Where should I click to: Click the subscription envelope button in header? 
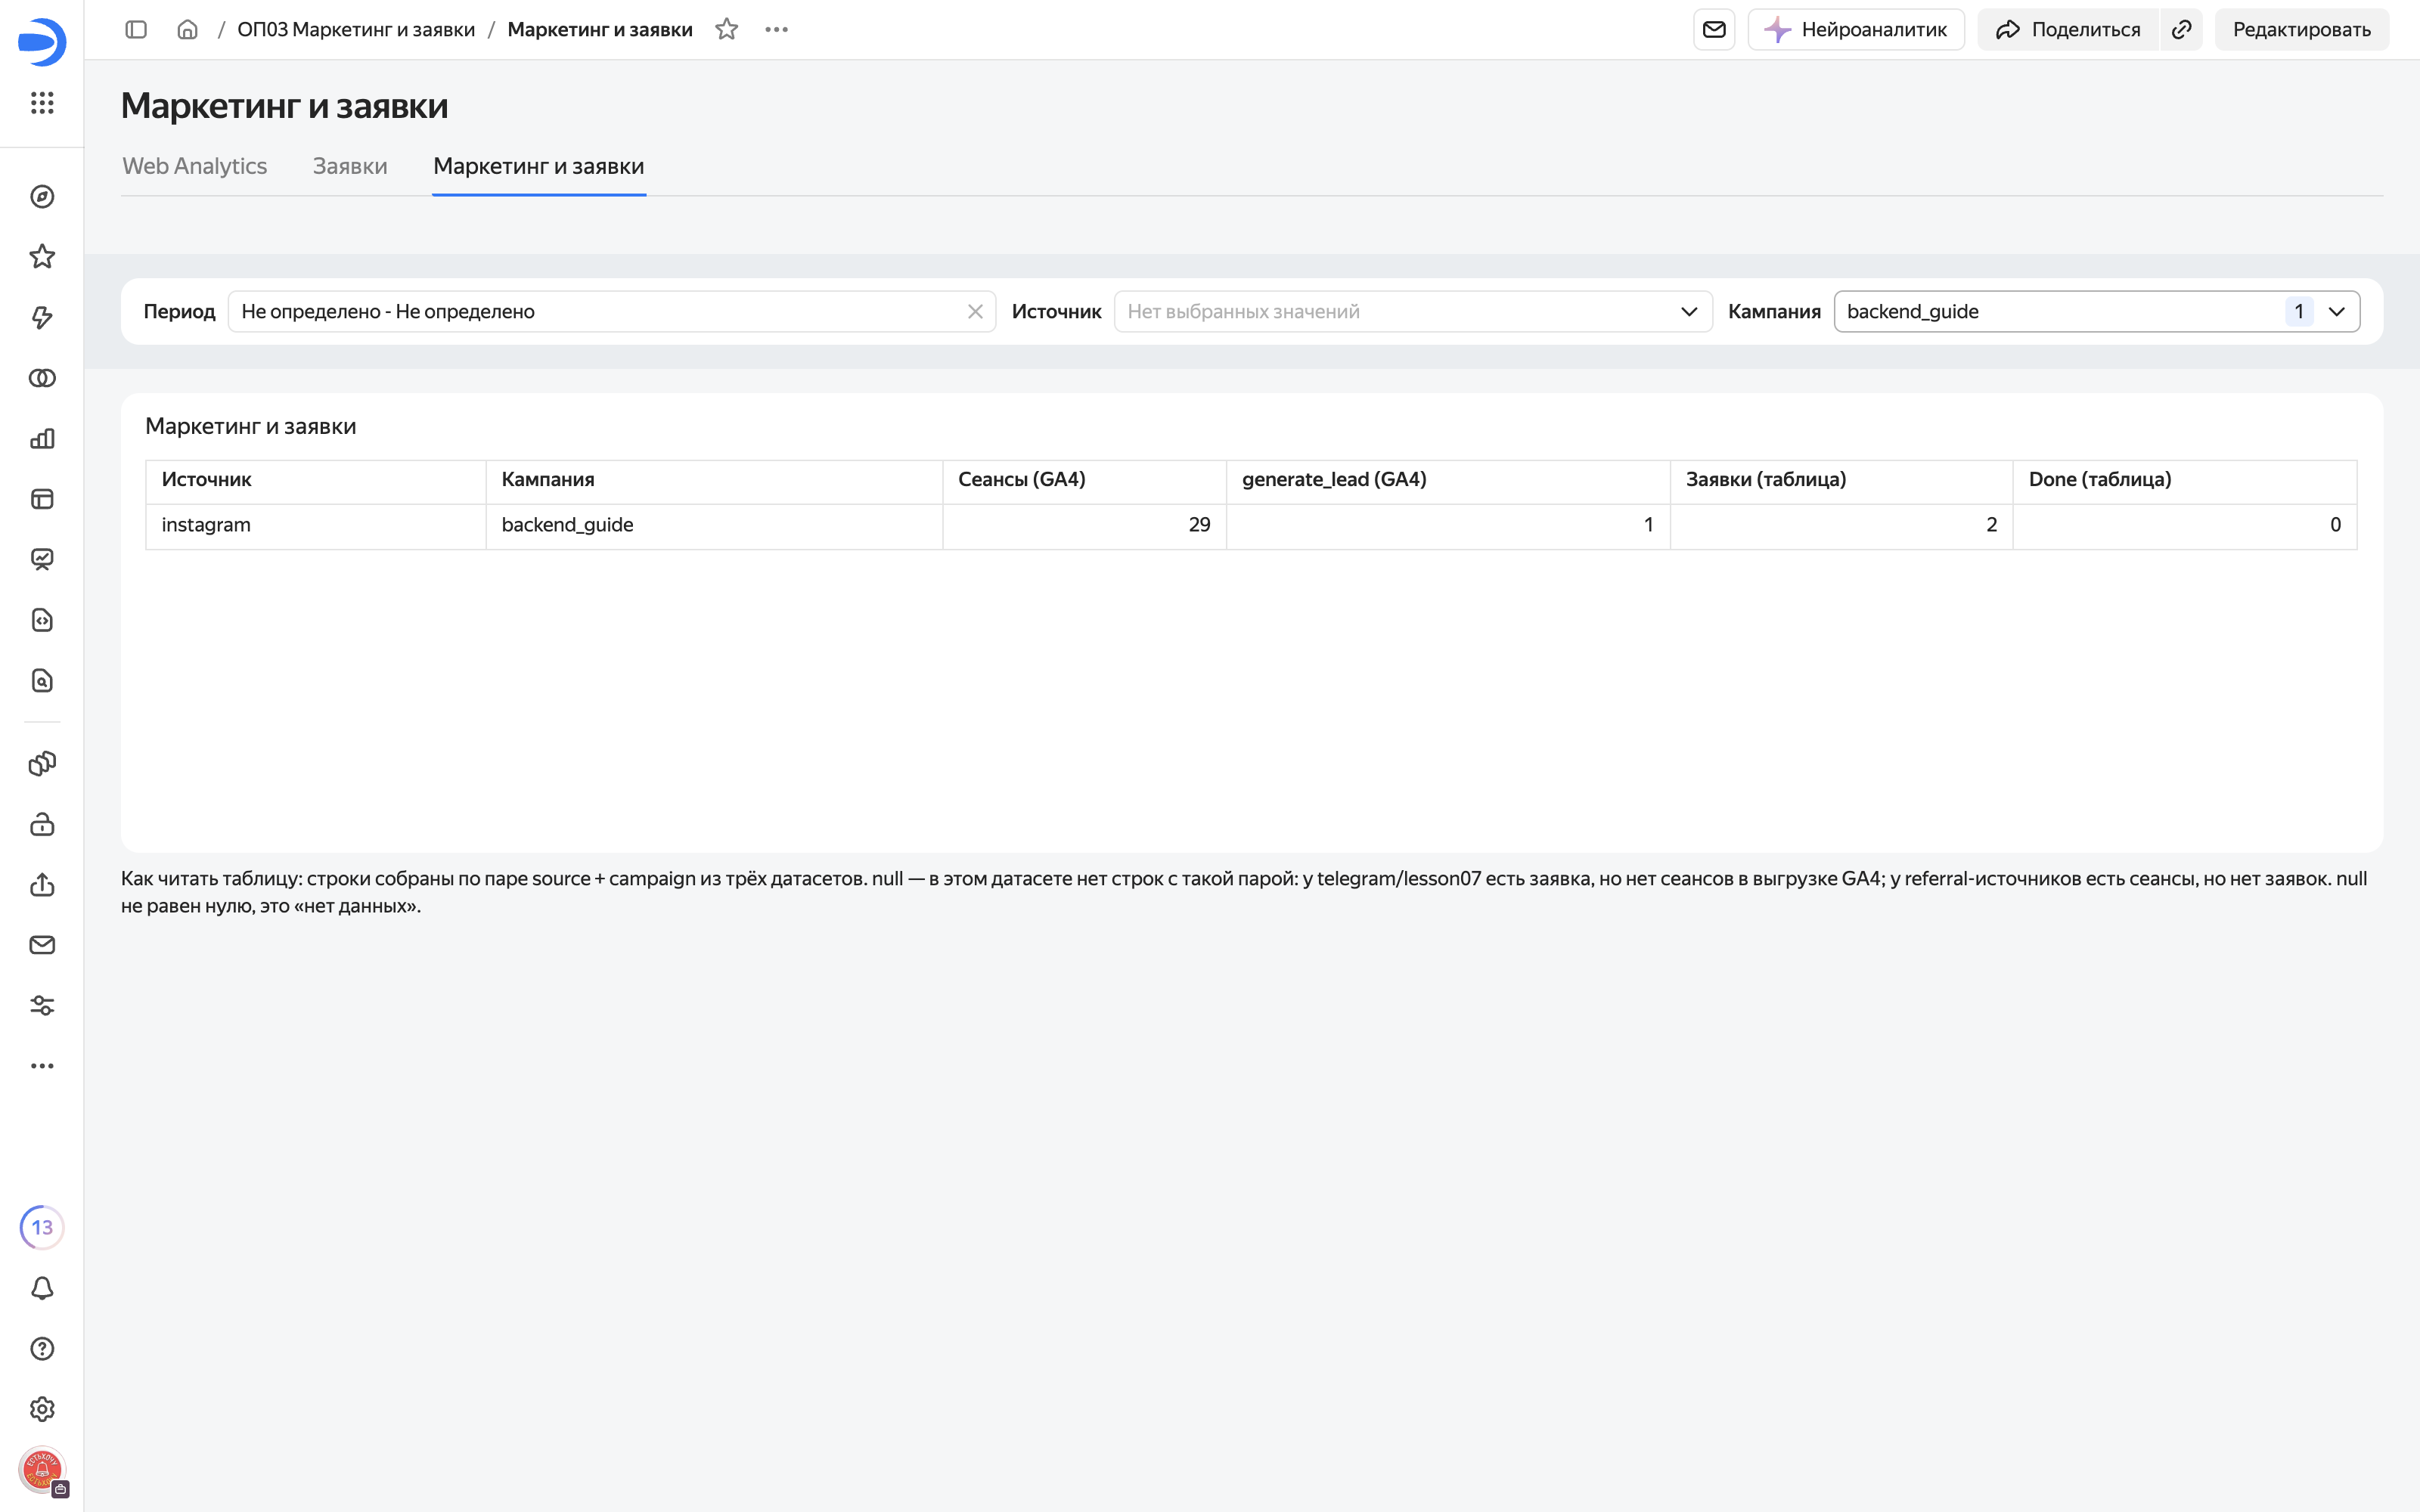point(1714,30)
